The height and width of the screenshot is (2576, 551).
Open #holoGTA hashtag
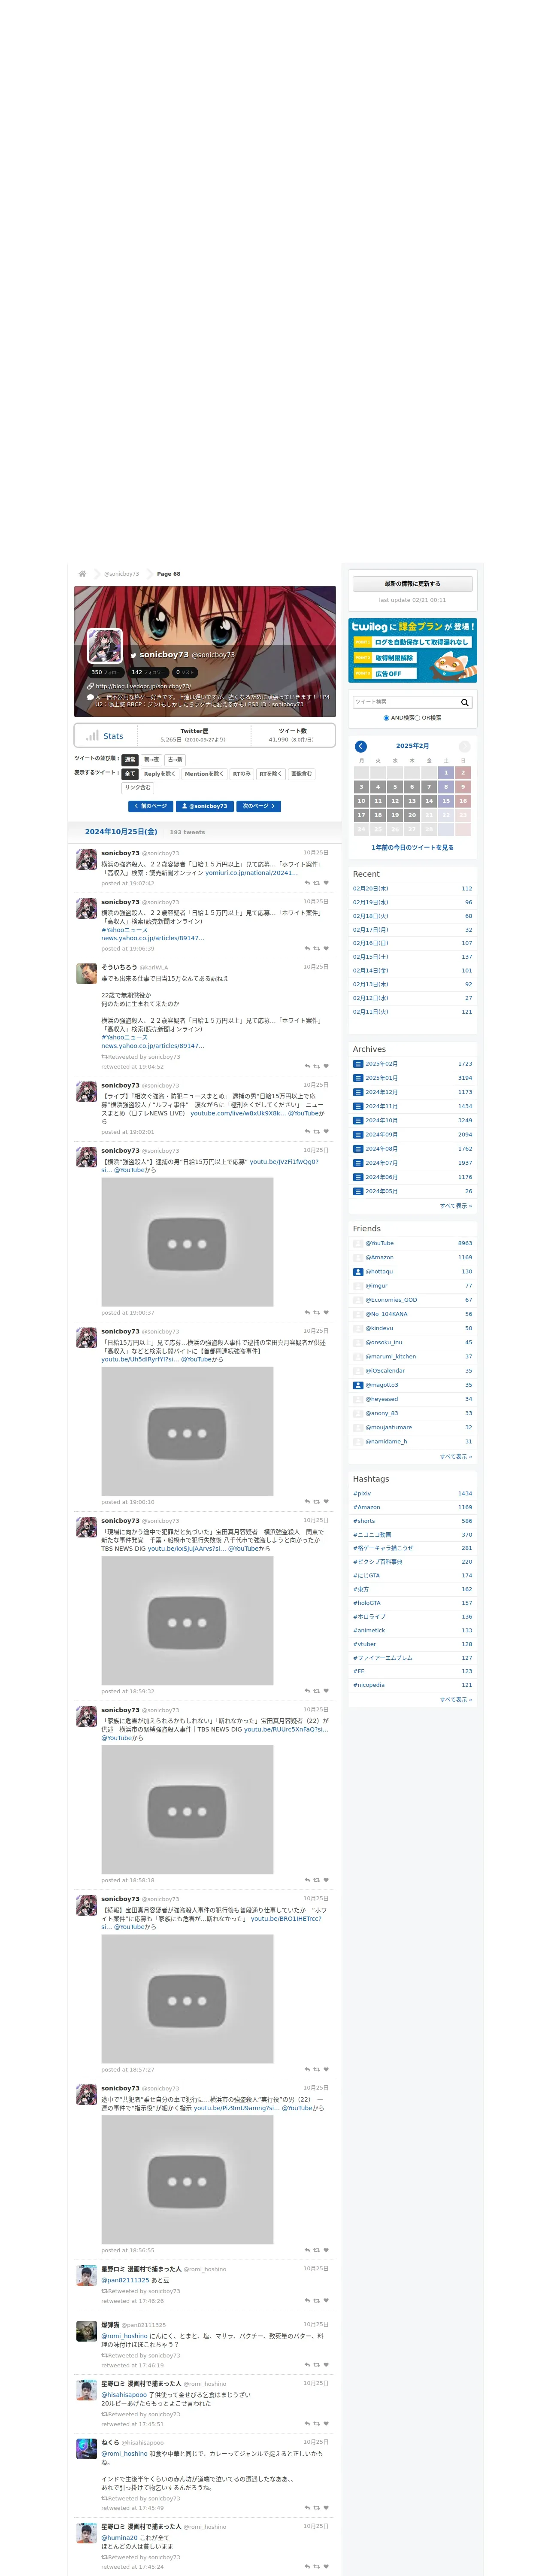367,1603
